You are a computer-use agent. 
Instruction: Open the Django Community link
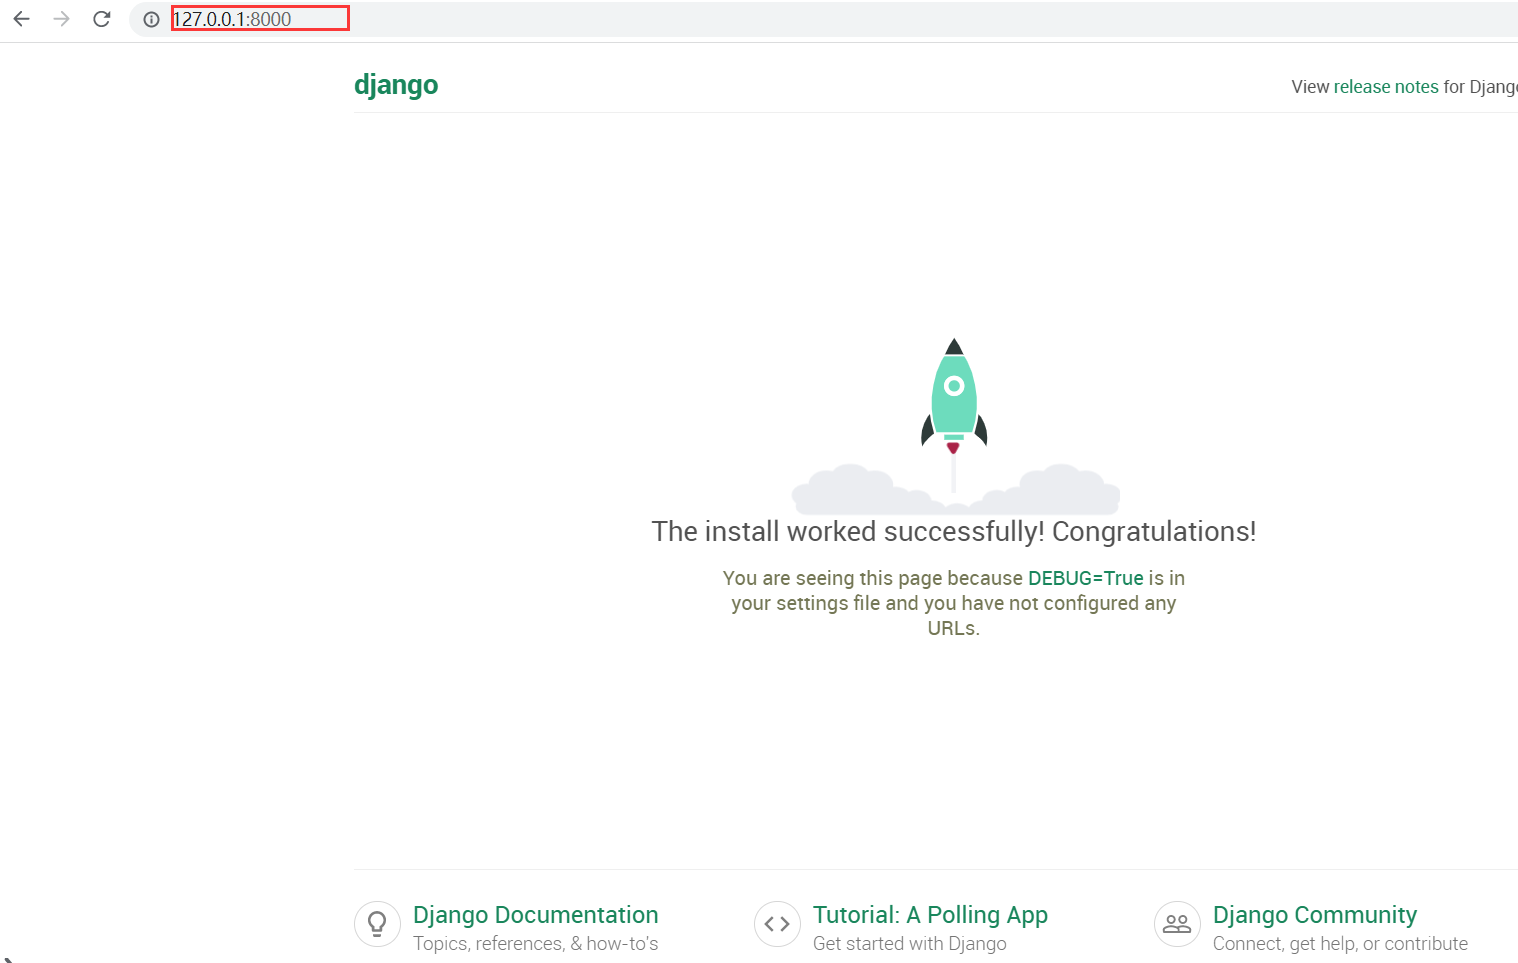(1314, 915)
